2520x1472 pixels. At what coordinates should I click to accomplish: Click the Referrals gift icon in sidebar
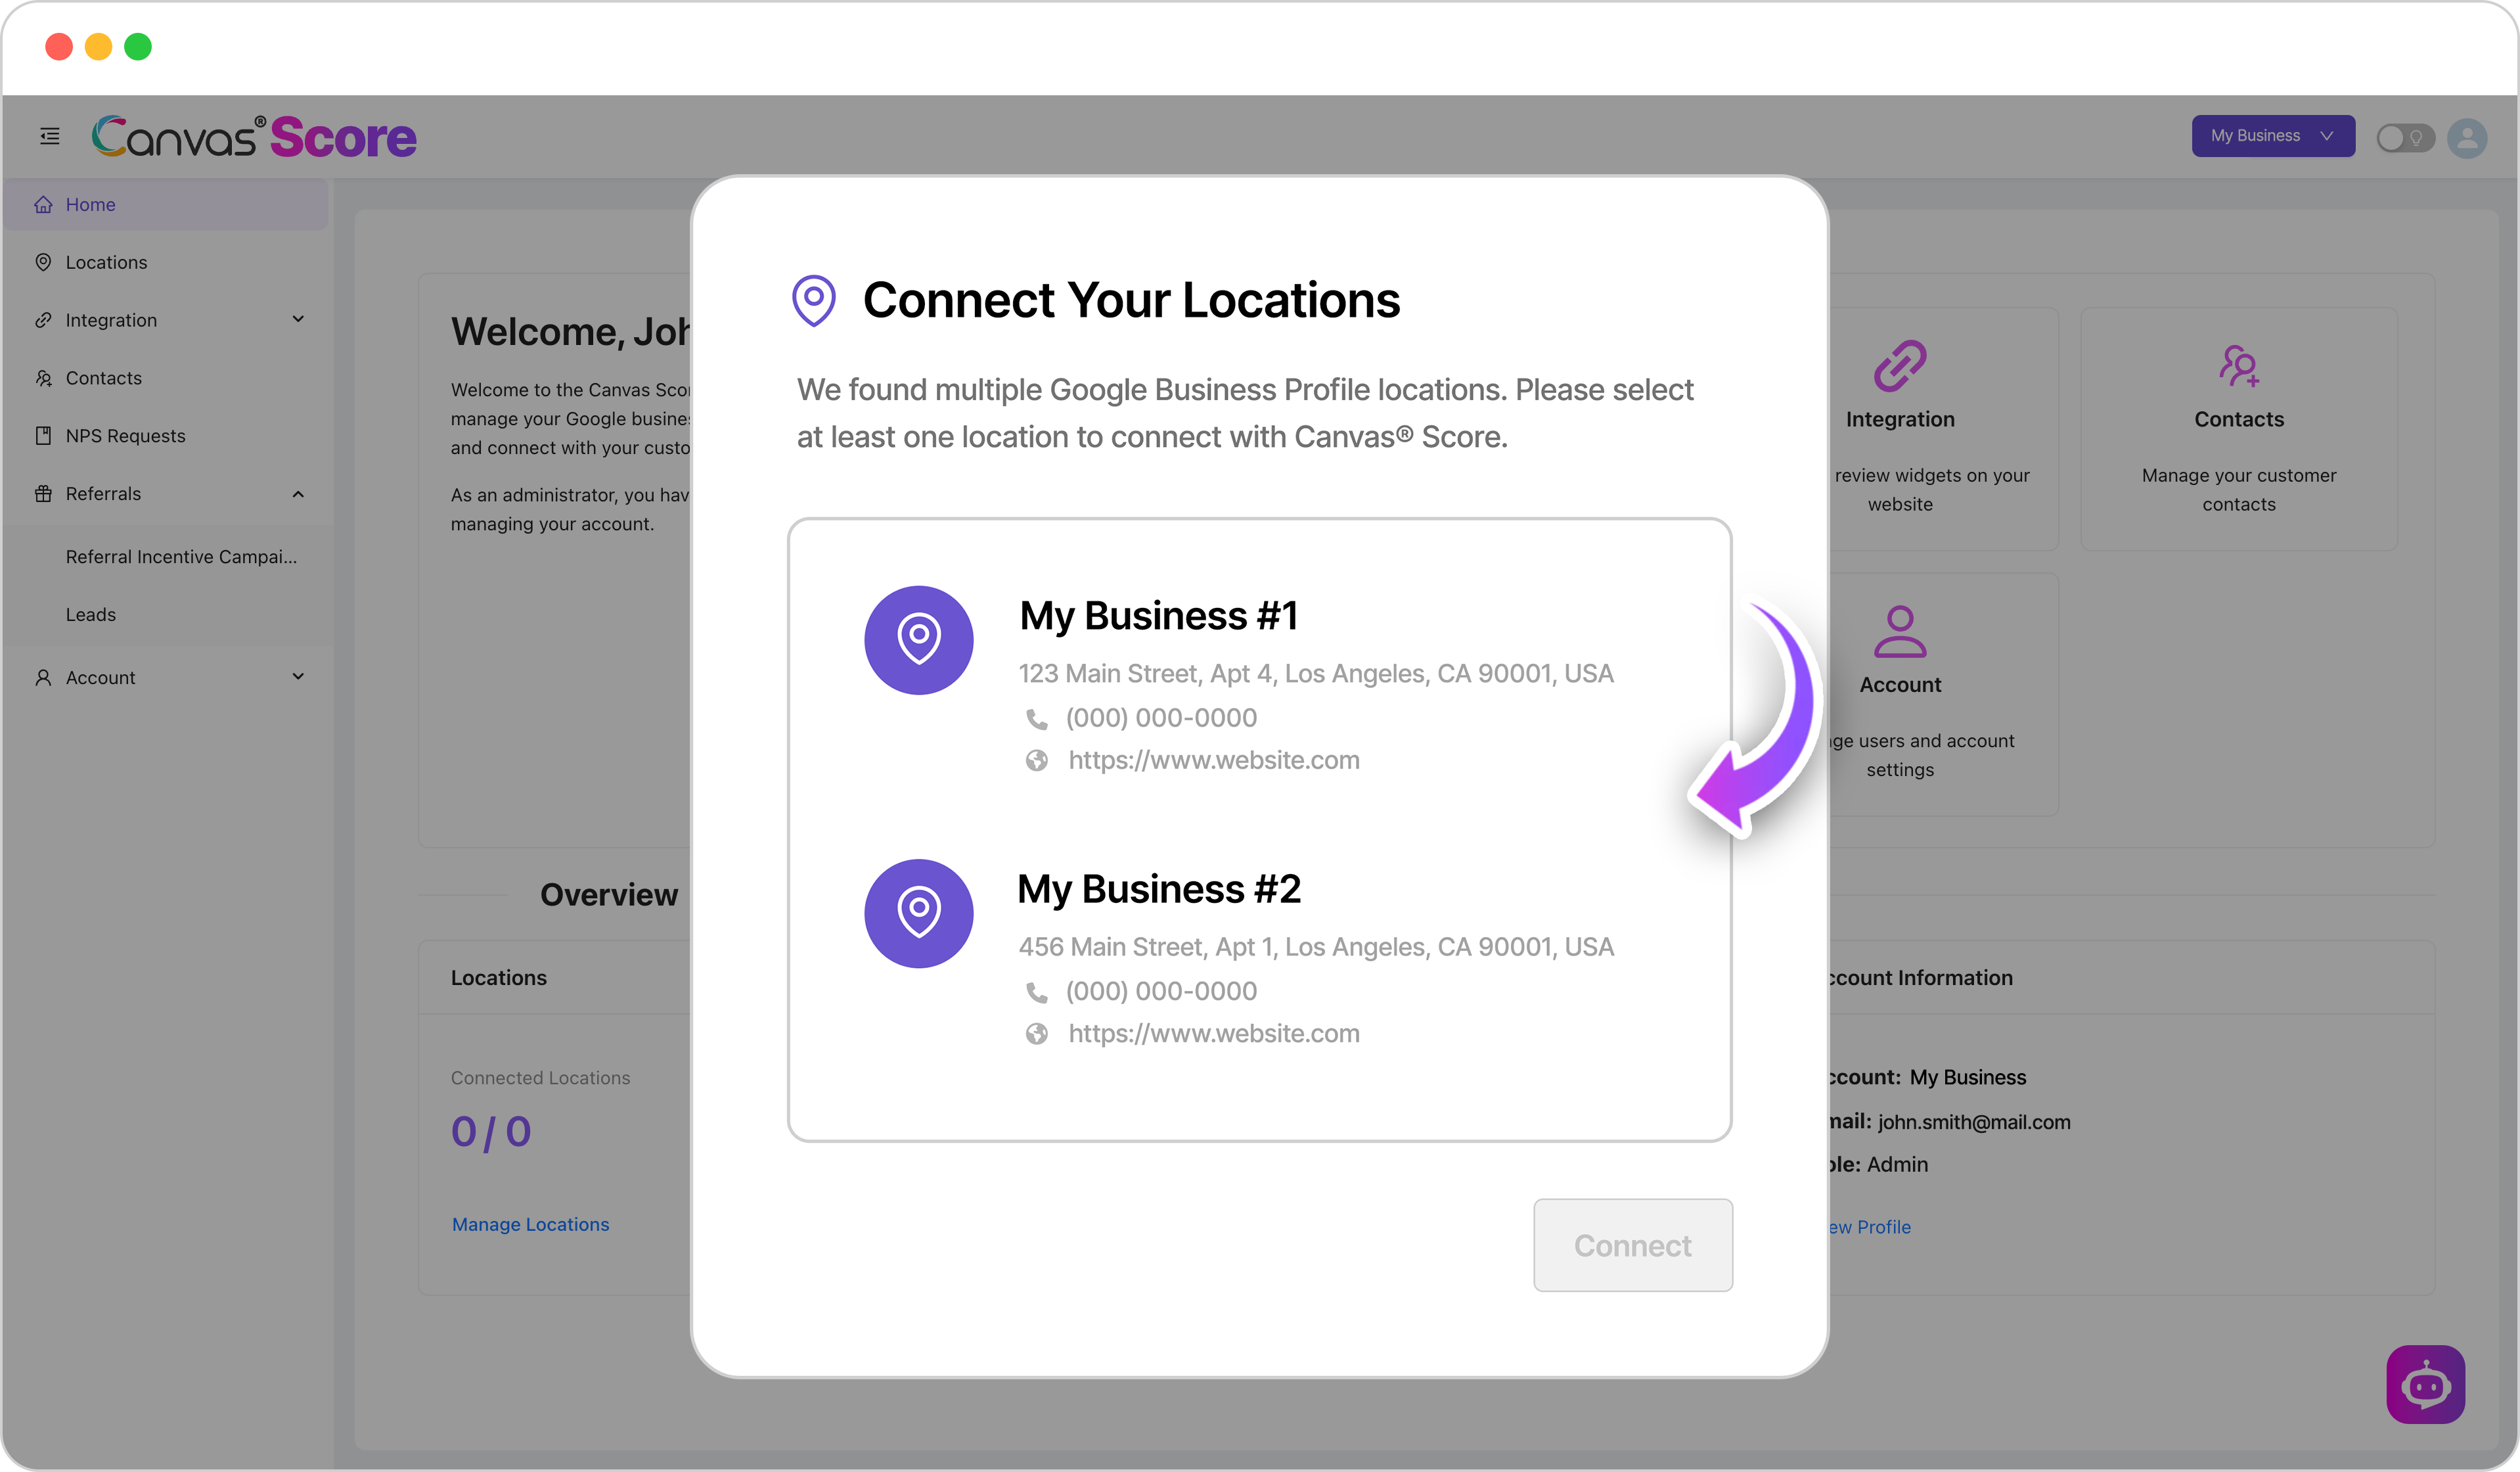[x=43, y=494]
